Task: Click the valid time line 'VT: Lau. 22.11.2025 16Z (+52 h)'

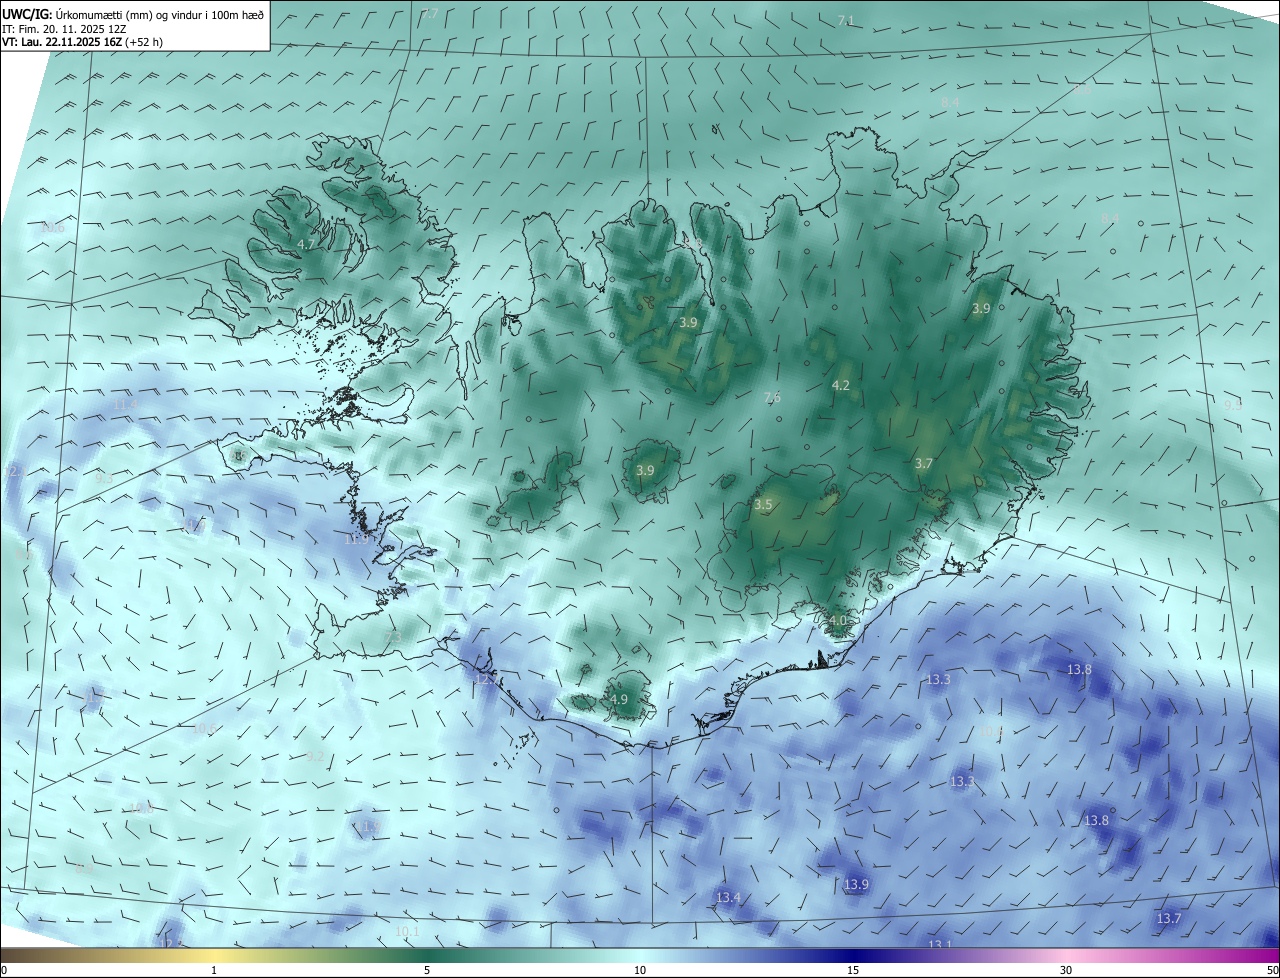Action: point(82,42)
